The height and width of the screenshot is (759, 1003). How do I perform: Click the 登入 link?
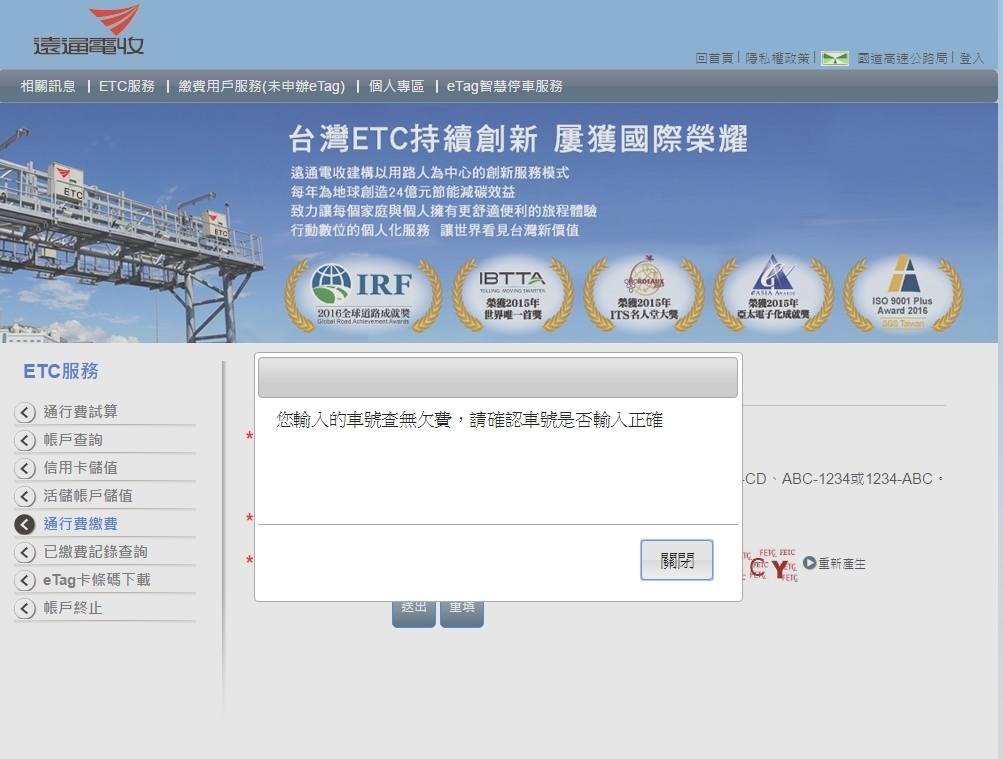[972, 59]
